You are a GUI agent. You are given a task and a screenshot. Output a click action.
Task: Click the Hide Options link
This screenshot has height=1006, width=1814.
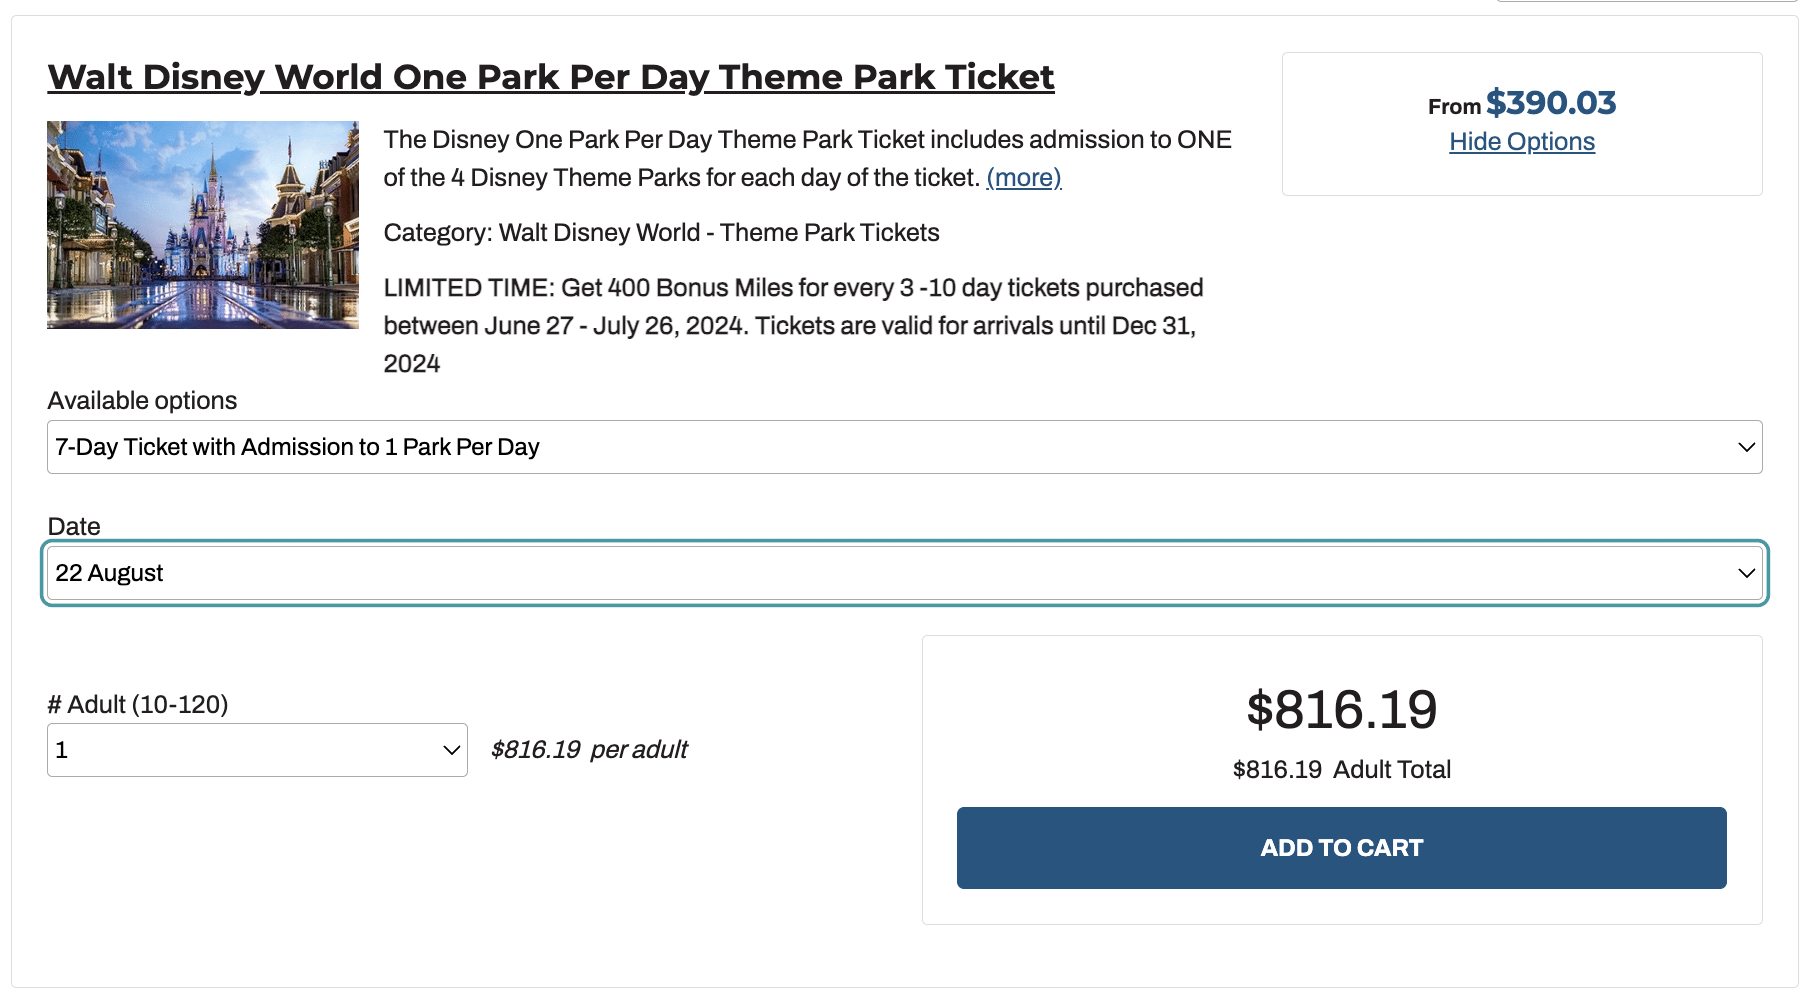coord(1521,142)
